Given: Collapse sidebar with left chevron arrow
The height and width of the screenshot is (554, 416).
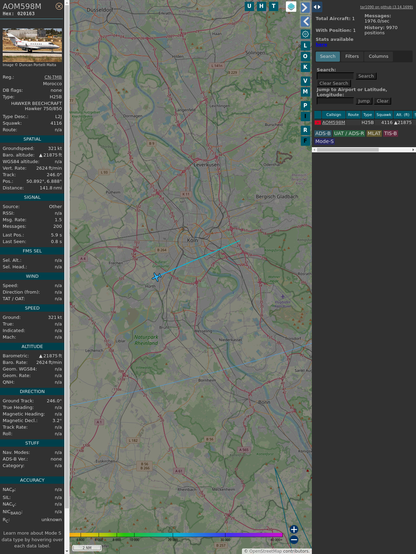Looking at the screenshot, I should 305,22.
